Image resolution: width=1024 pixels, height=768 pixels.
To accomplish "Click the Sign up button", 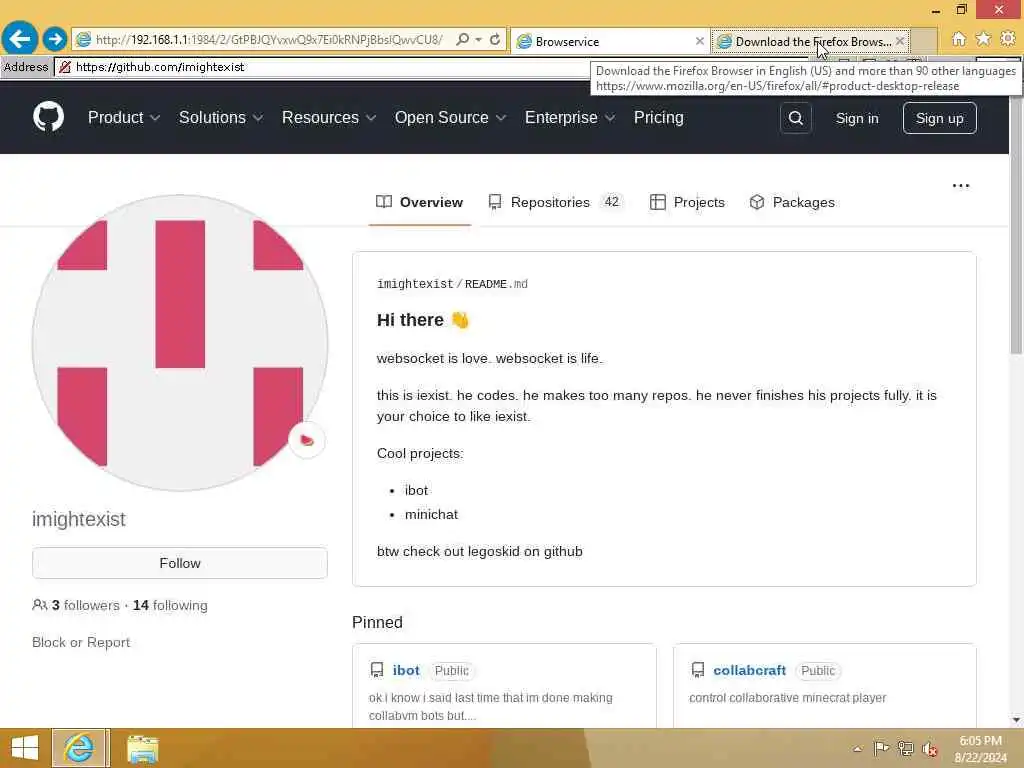I will 939,118.
